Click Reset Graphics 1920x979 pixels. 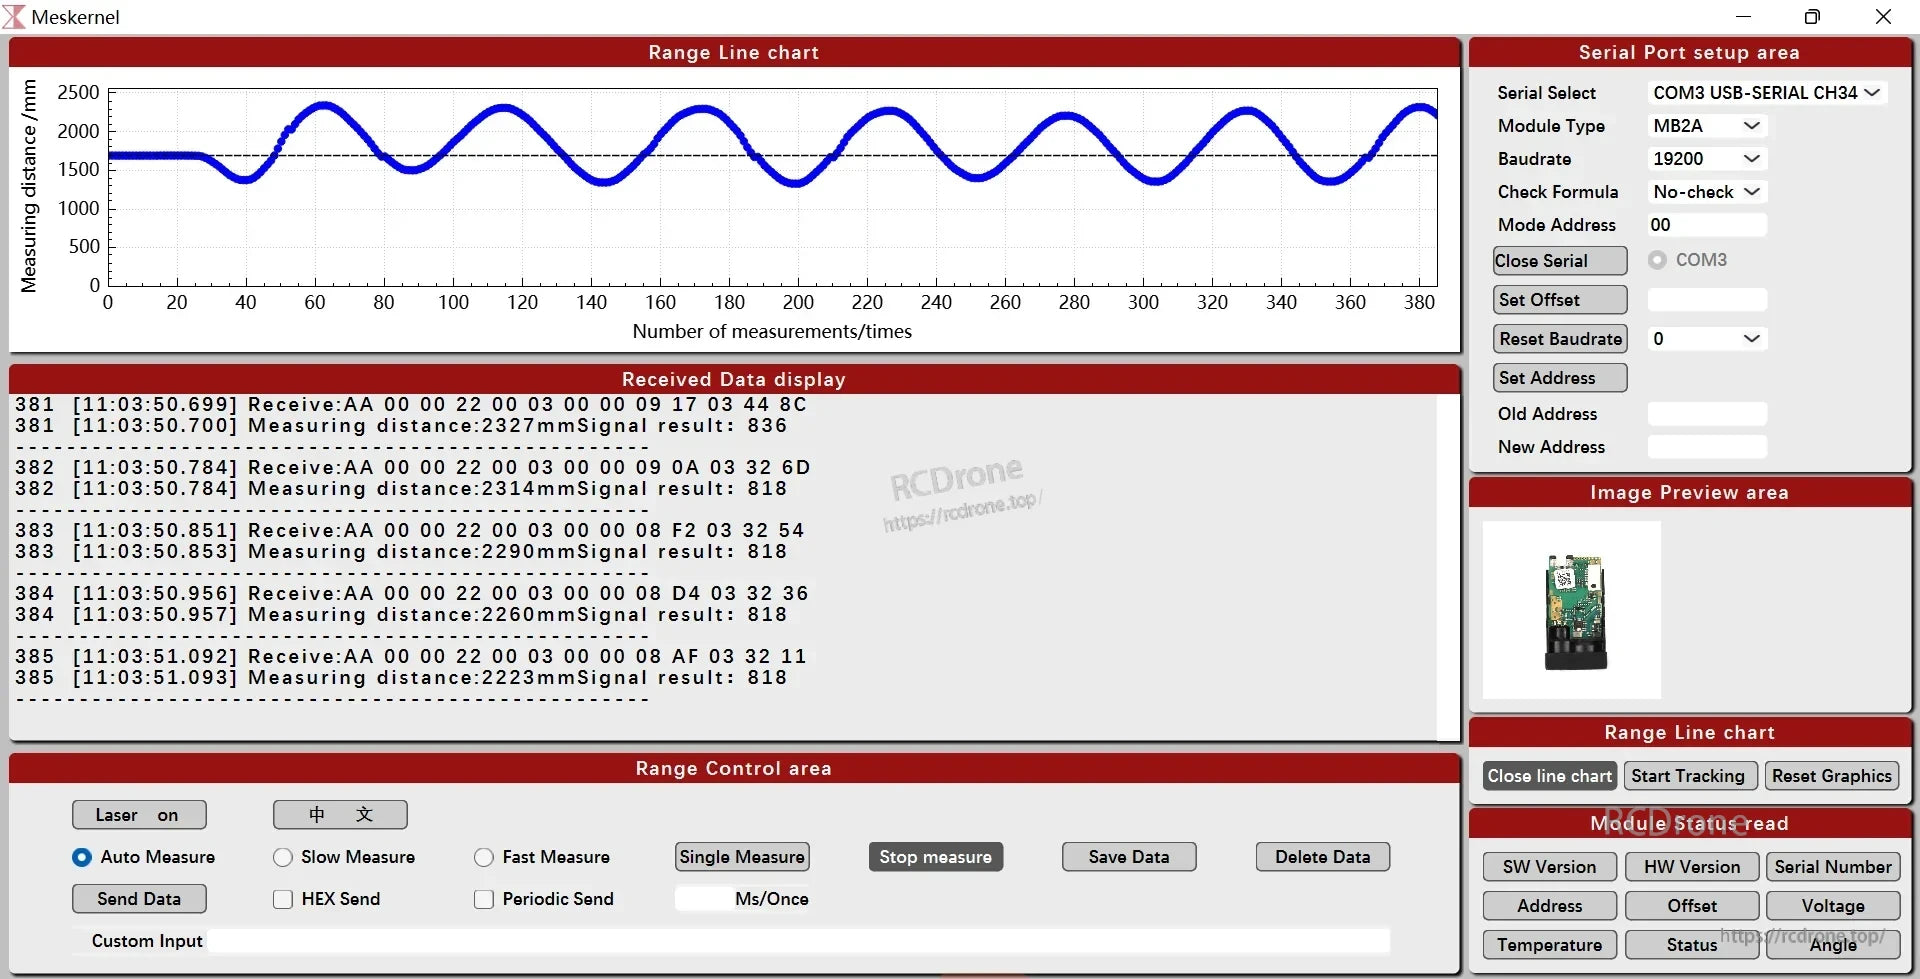tap(1832, 775)
